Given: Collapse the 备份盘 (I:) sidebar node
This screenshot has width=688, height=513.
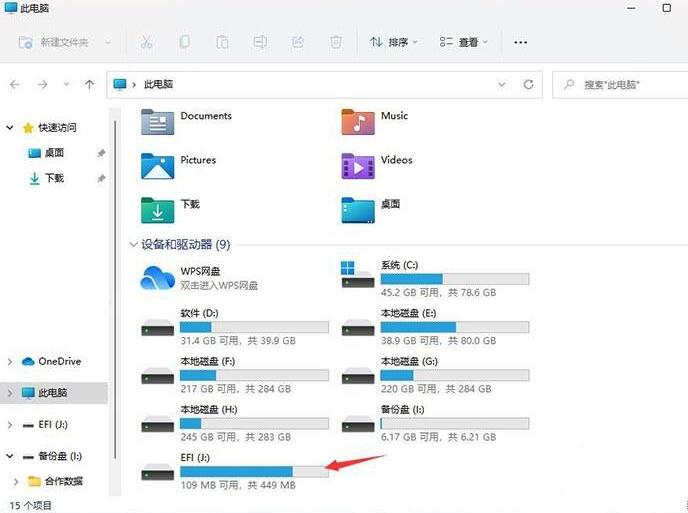Looking at the screenshot, I should [10, 456].
